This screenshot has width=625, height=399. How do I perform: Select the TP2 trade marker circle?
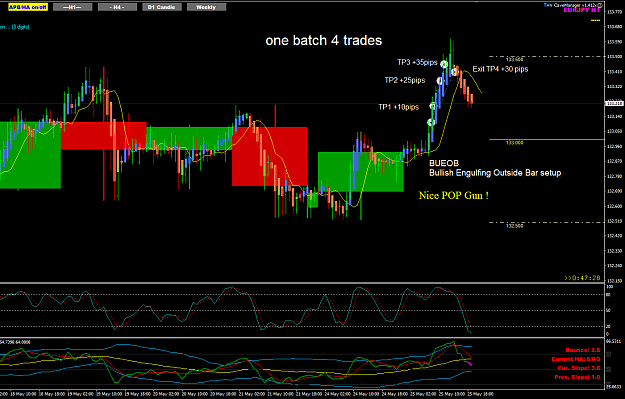[x=440, y=81]
